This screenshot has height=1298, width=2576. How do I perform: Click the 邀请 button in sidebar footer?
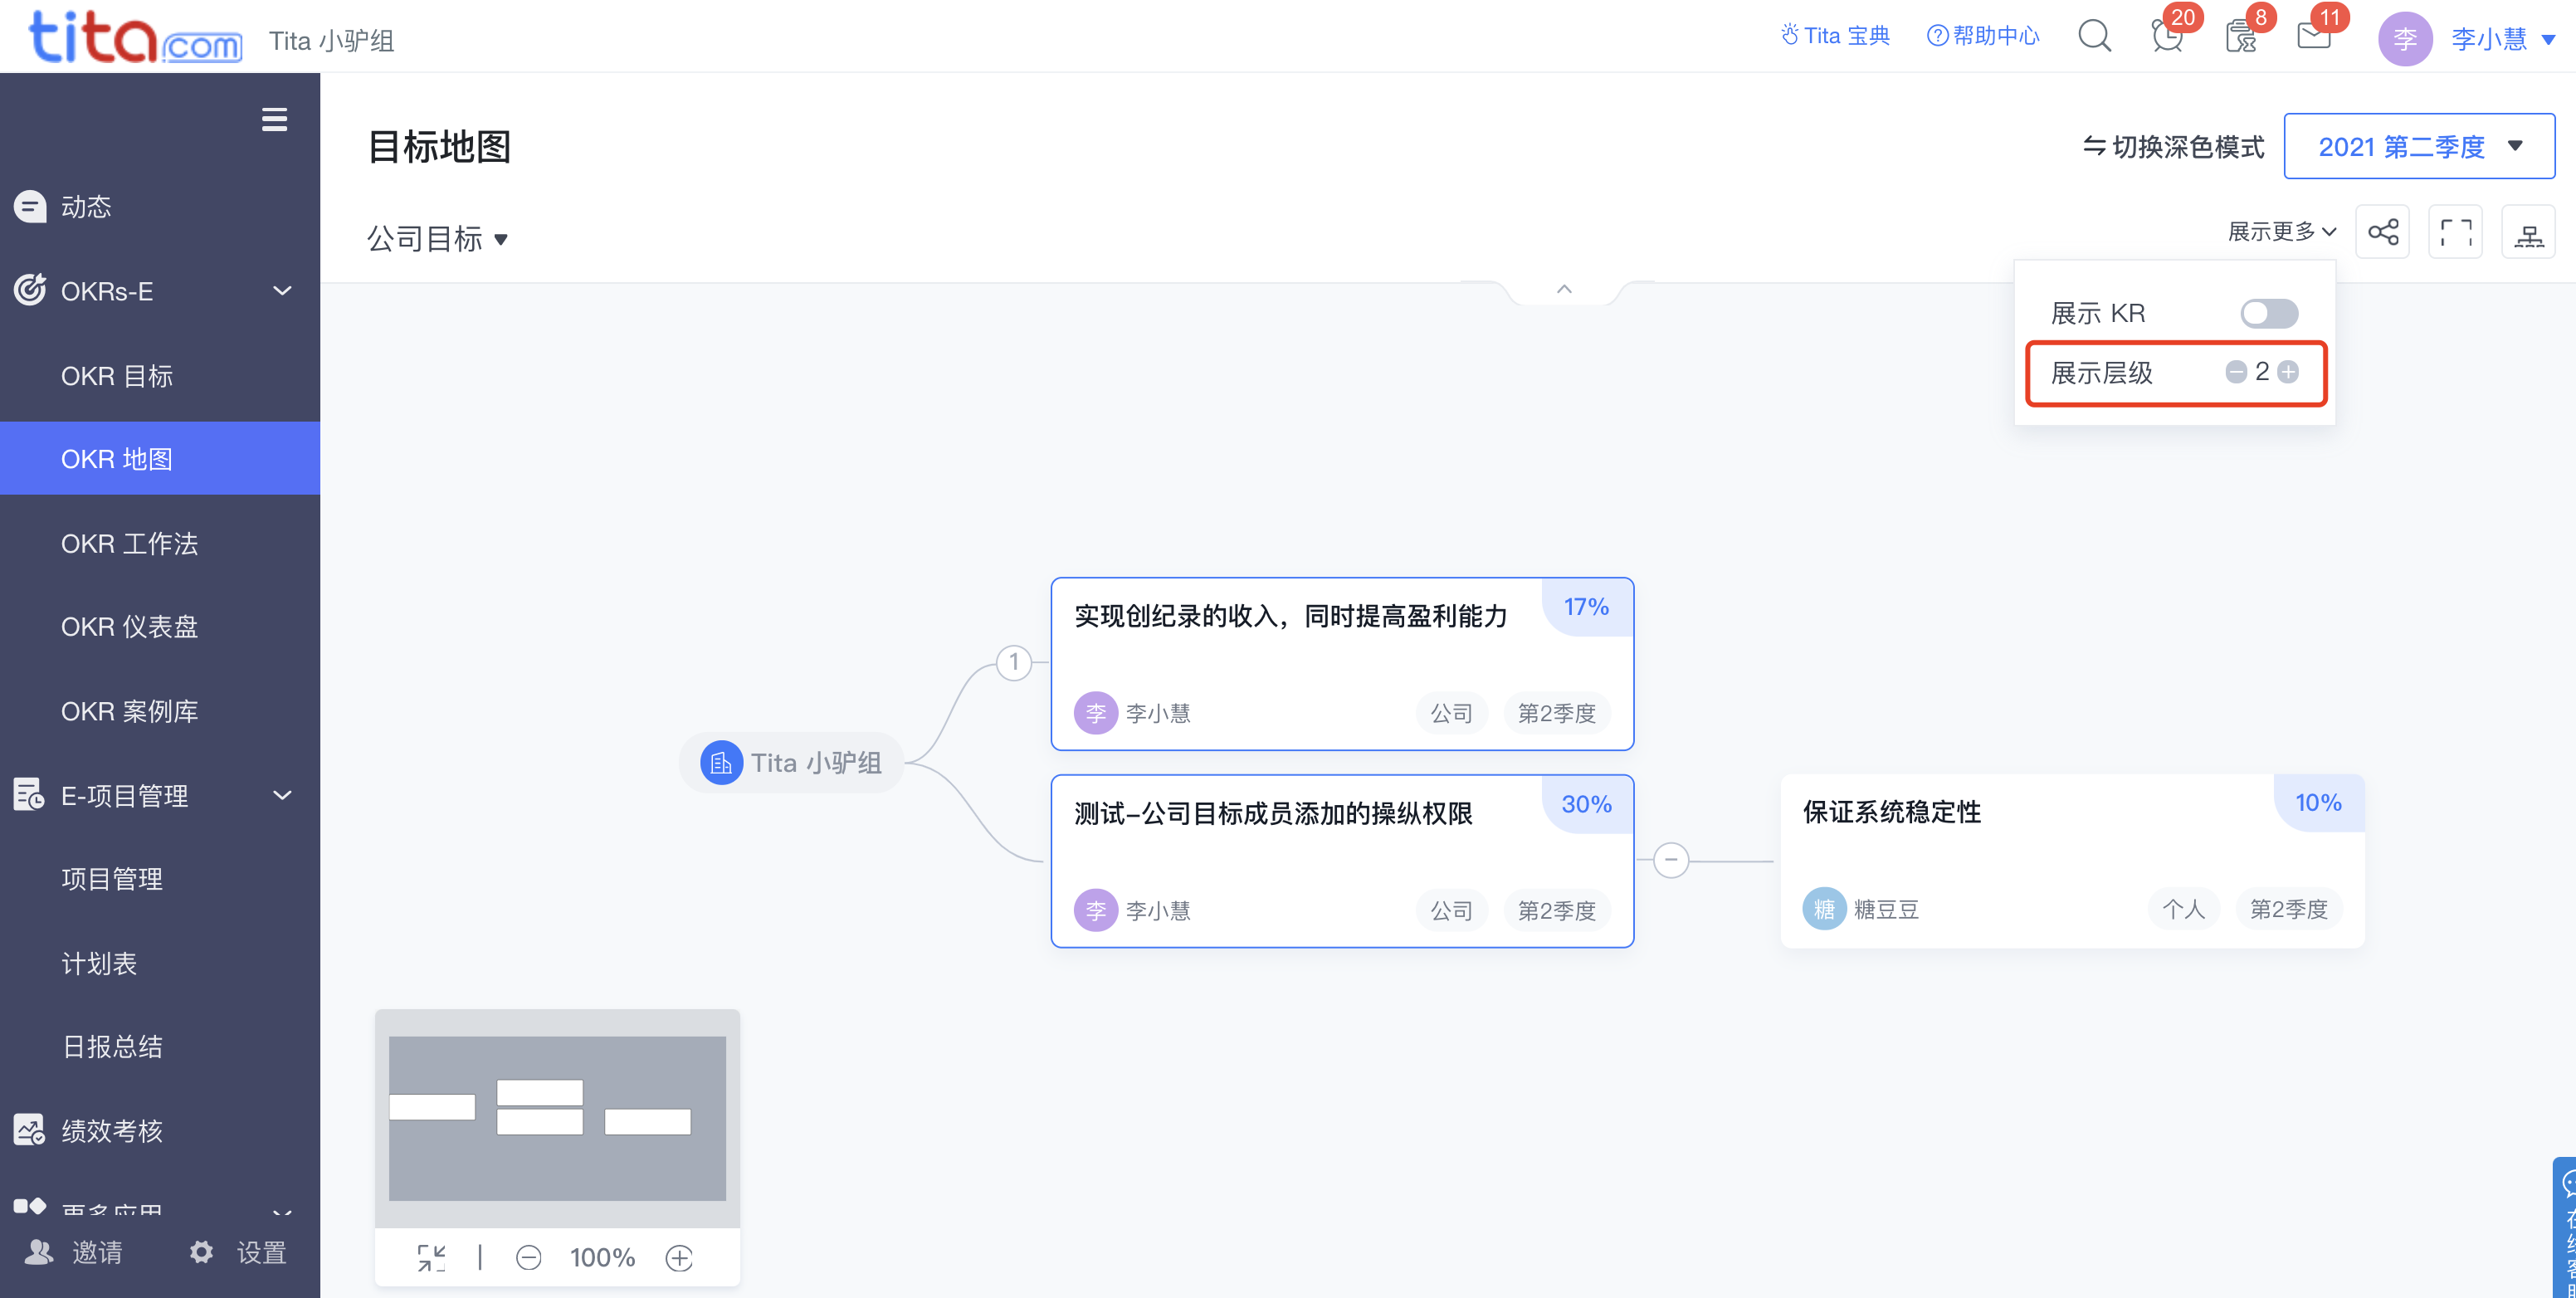pyautogui.click(x=73, y=1252)
